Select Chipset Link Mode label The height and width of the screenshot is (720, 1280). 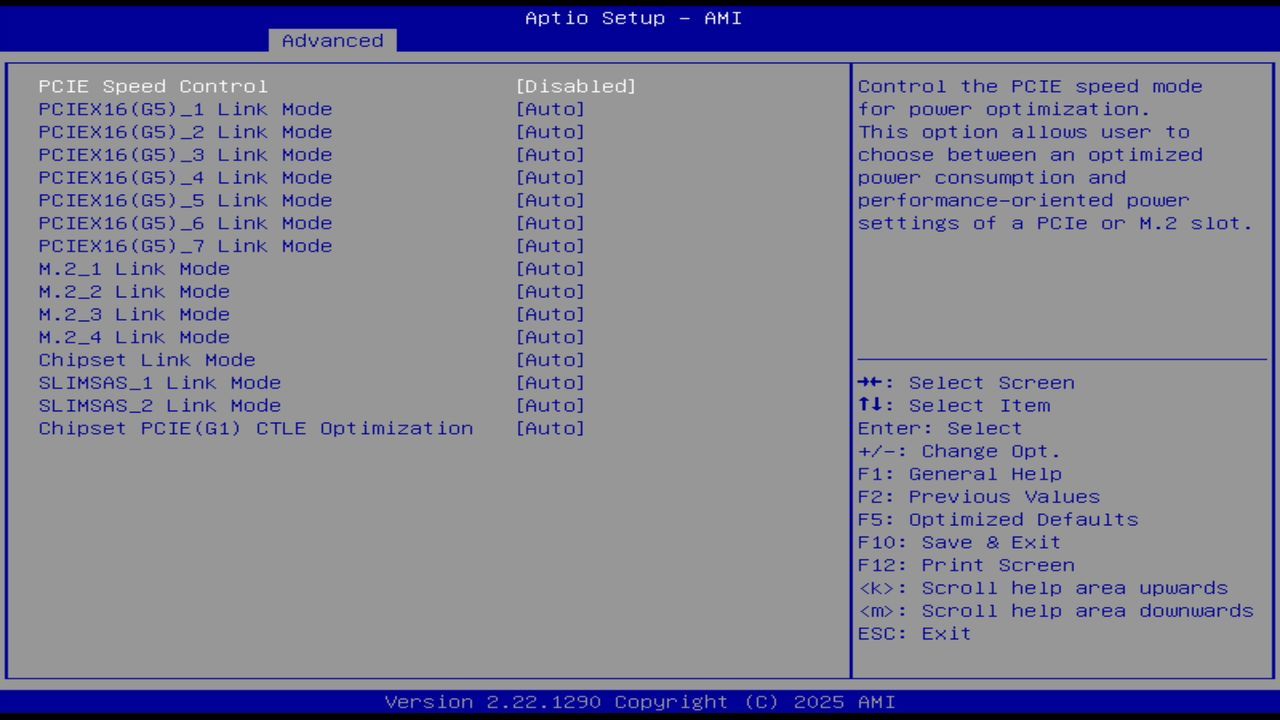(147, 360)
